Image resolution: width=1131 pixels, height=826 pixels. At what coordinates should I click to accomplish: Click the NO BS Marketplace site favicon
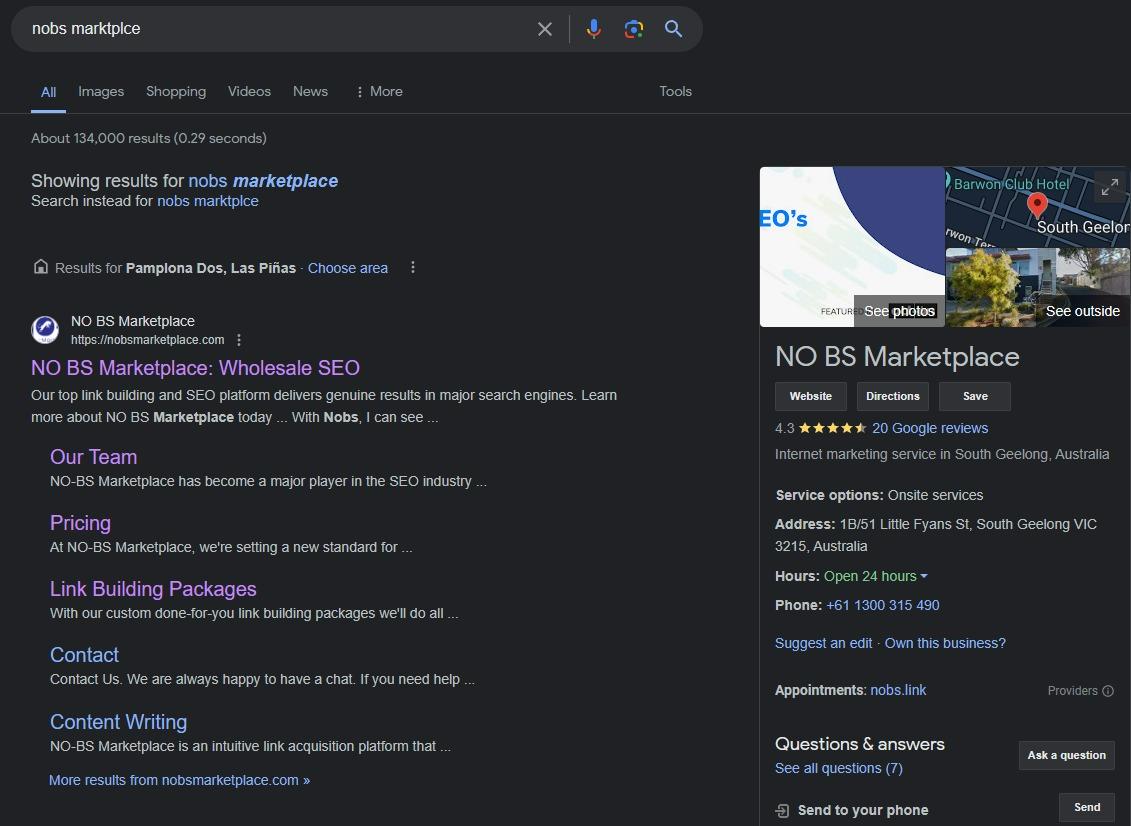click(45, 330)
